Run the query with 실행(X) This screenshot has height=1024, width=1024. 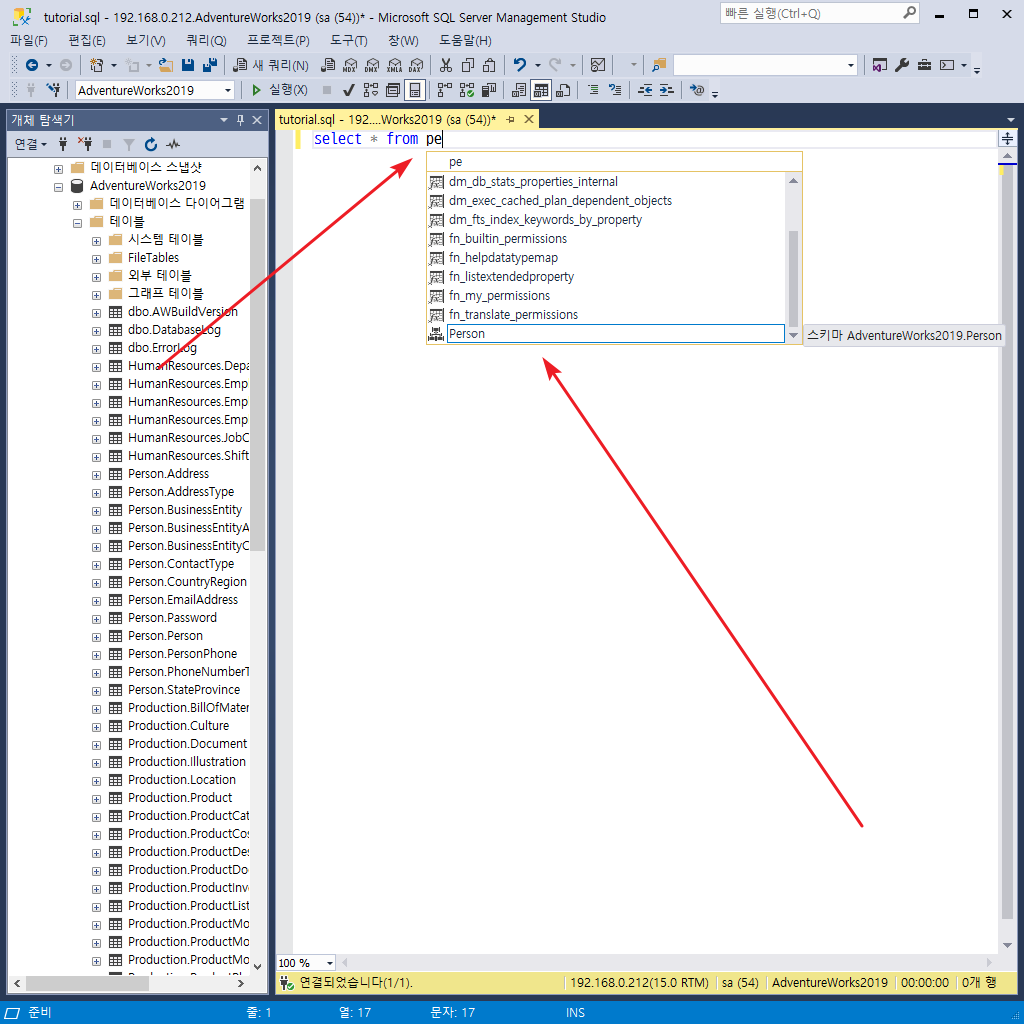(279, 90)
